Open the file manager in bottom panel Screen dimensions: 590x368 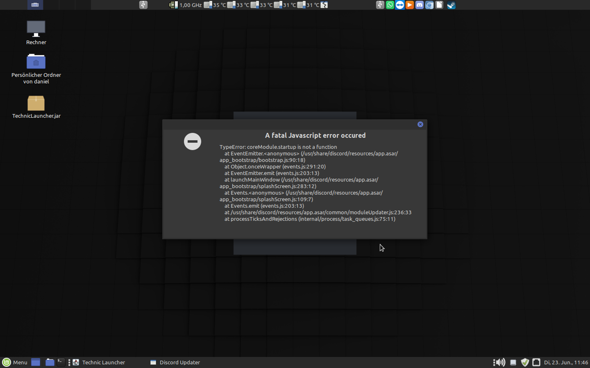[x=50, y=362]
